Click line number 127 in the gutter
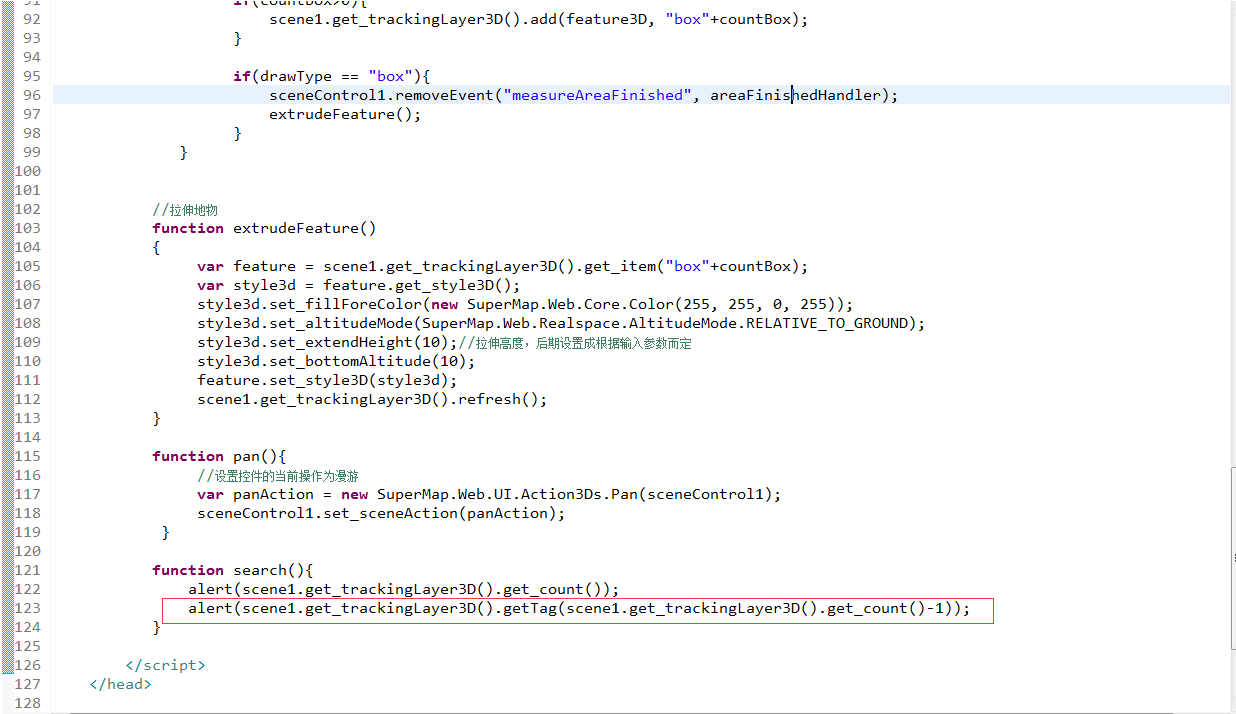The width and height of the screenshot is (1236, 714). 28,684
